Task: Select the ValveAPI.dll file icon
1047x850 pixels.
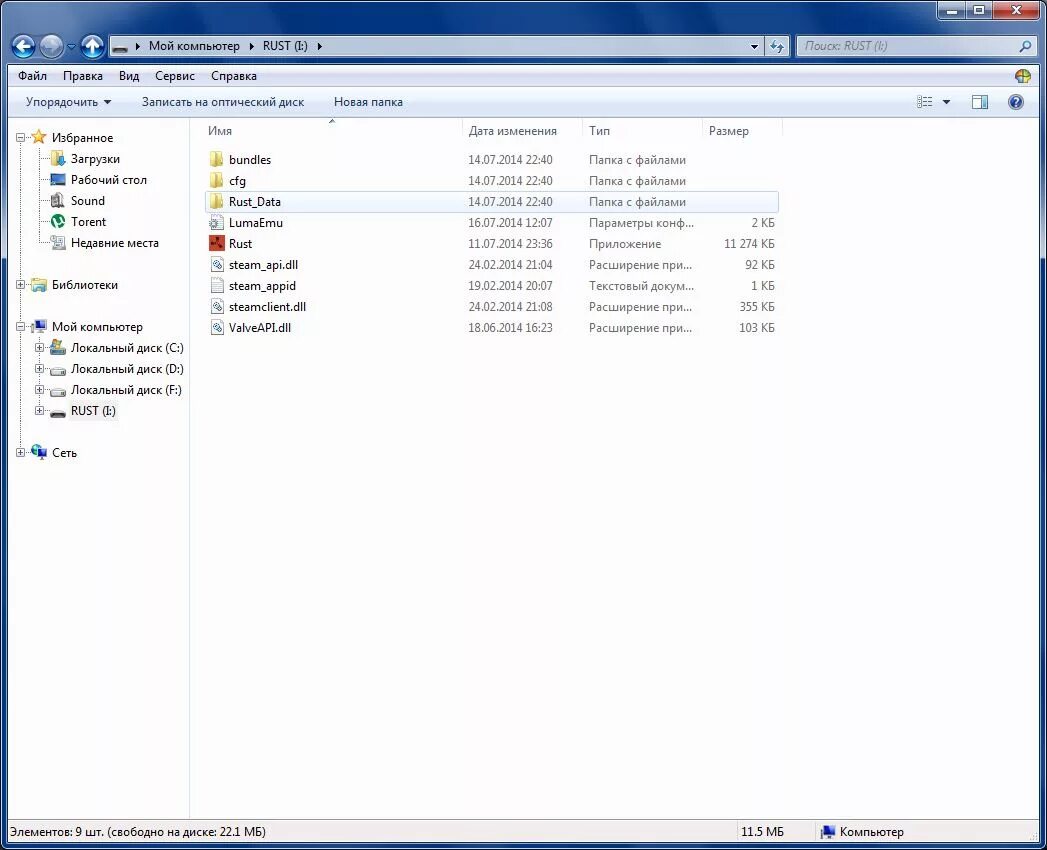Action: [x=216, y=328]
